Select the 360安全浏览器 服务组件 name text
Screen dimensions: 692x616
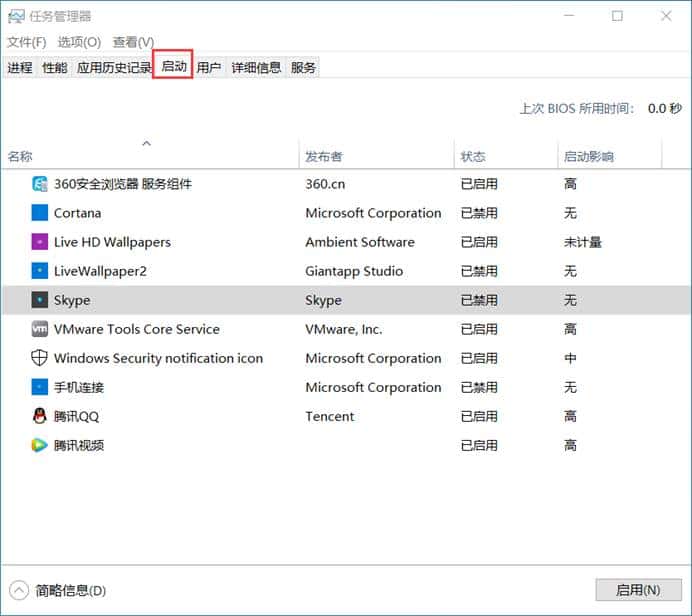[x=123, y=184]
